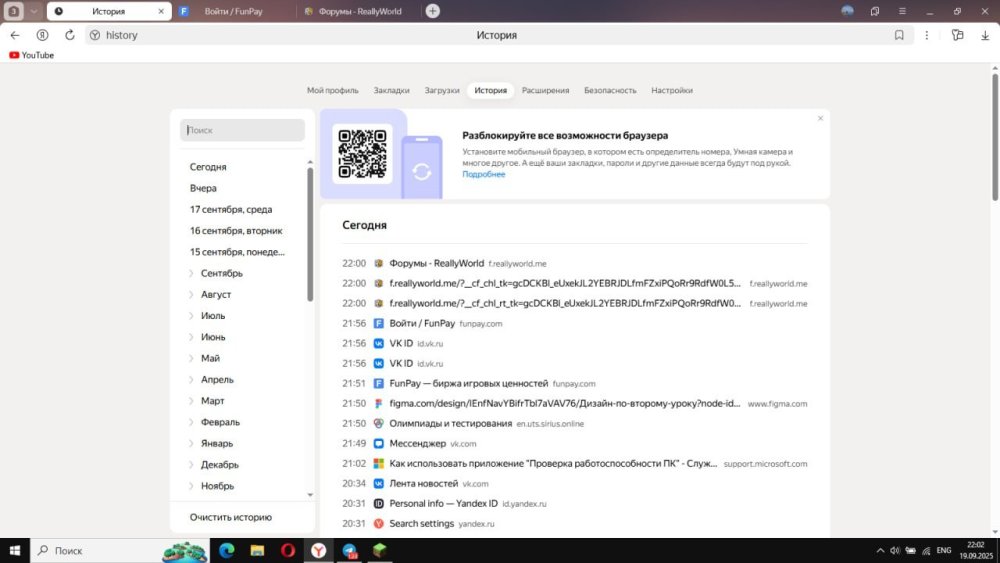
Task: Switch to the Войти / FunPay tab
Action: point(233,11)
